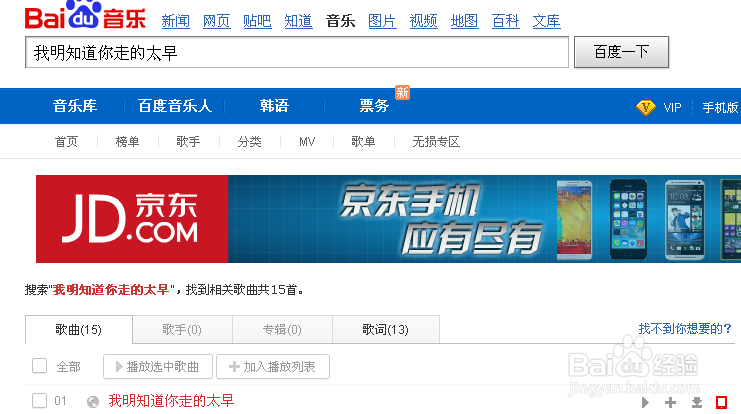The height and width of the screenshot is (414, 741).
Task: Open 无损专区 in the sub navigation
Action: (x=436, y=142)
